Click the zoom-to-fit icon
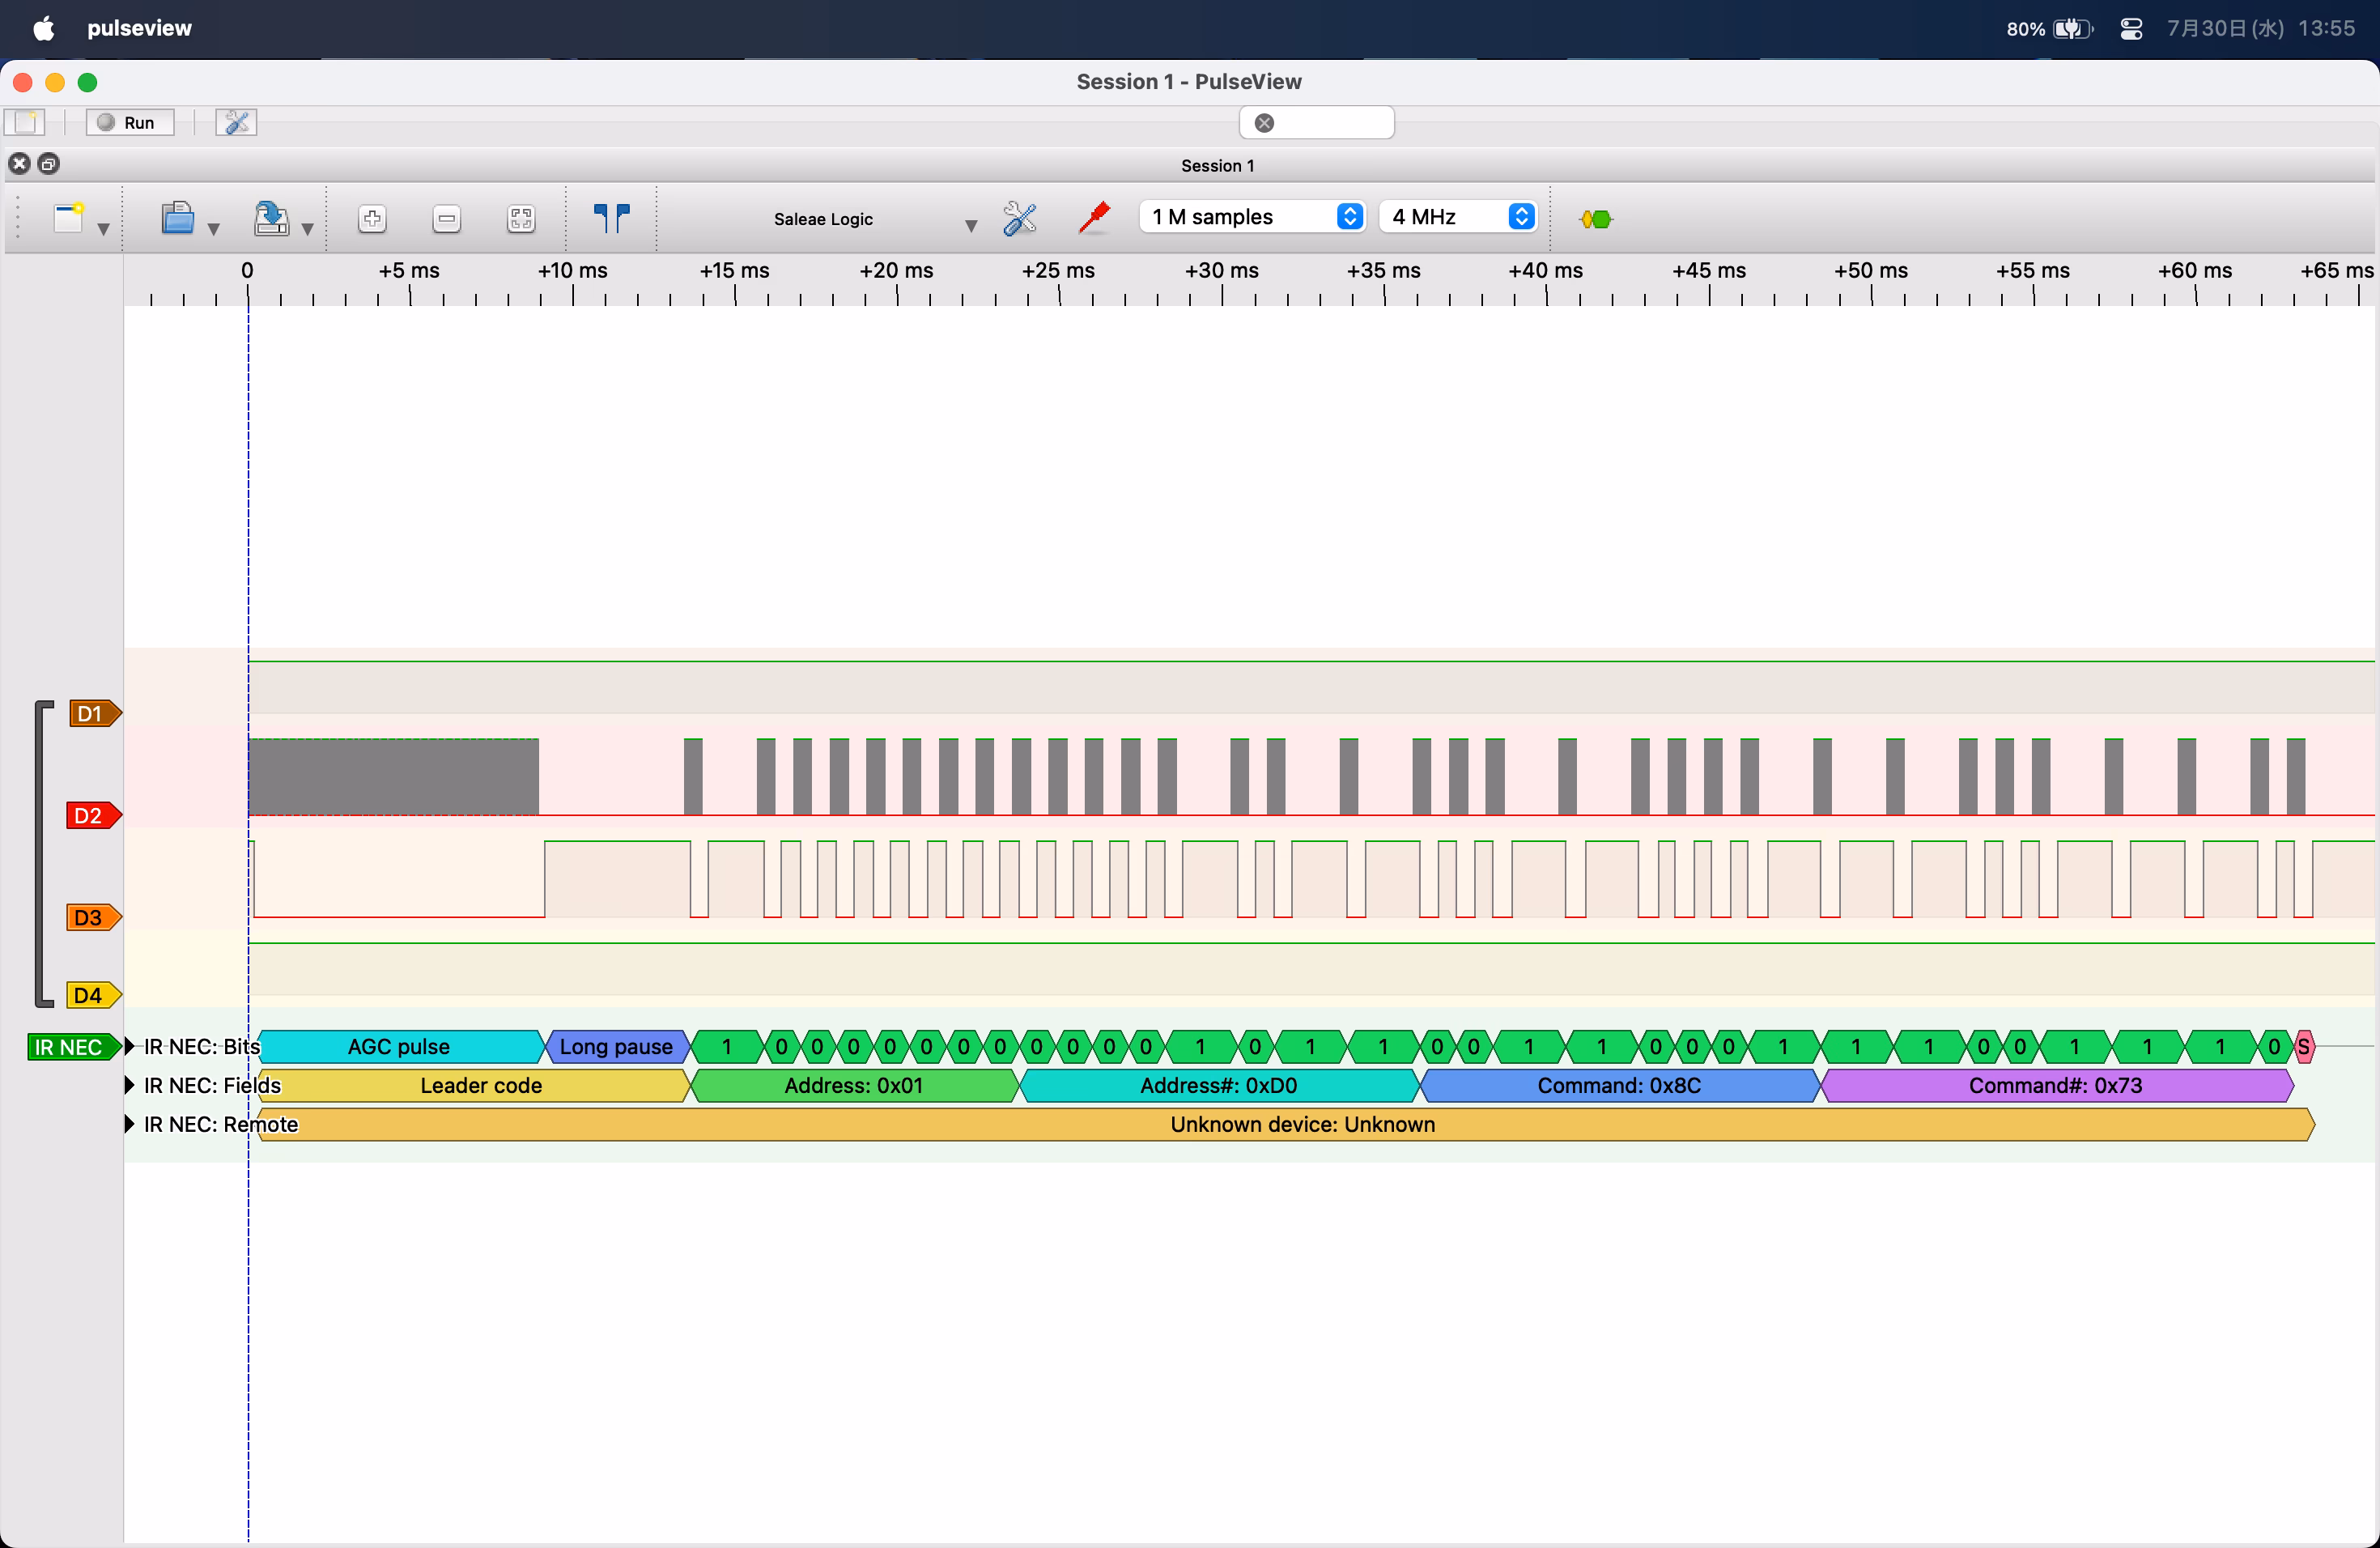This screenshot has width=2380, height=1548. (x=521, y=219)
